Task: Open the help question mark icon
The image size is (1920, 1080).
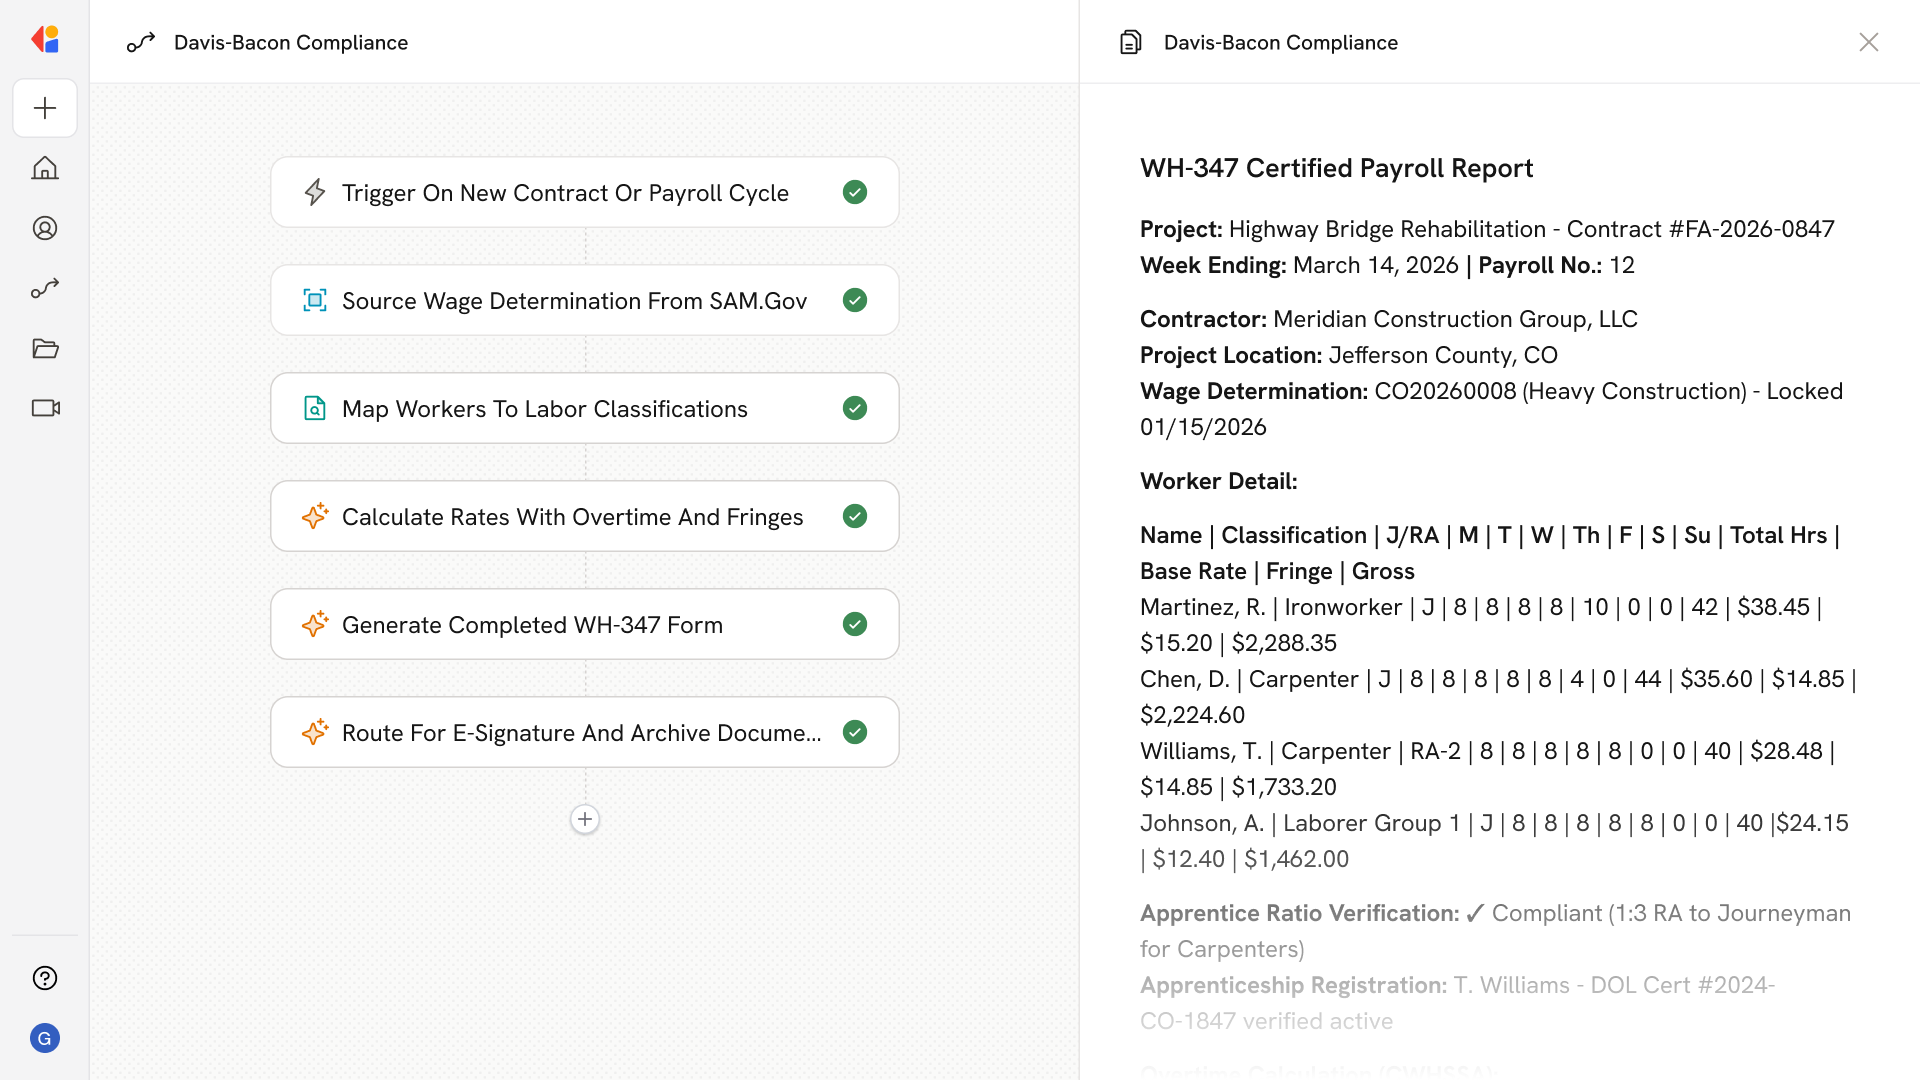Action: pyautogui.click(x=45, y=978)
